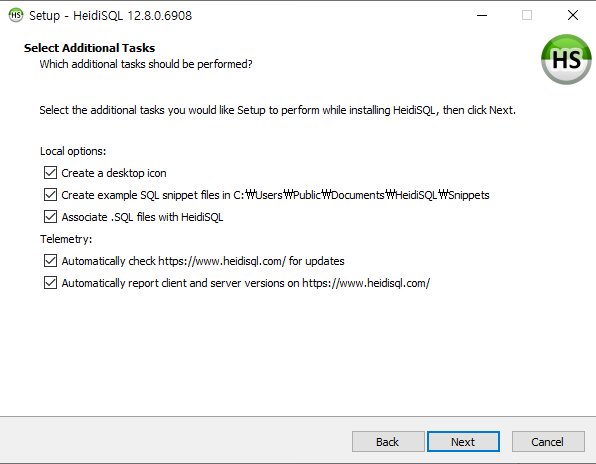Click the instruction sentence about additional tasks

(x=277, y=110)
